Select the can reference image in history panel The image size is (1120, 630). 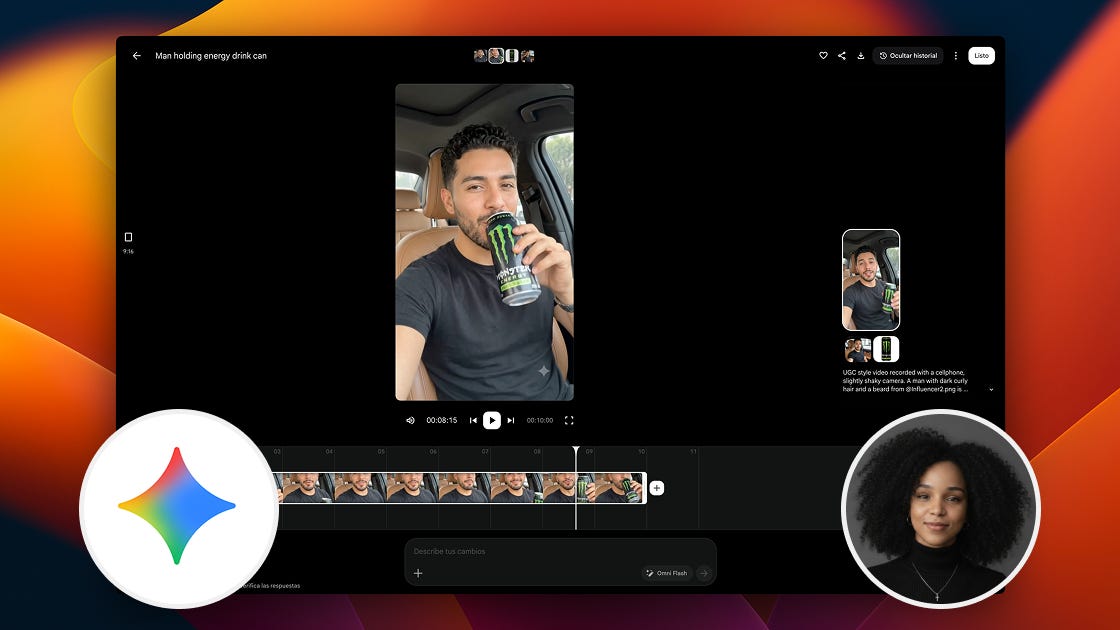(x=886, y=349)
